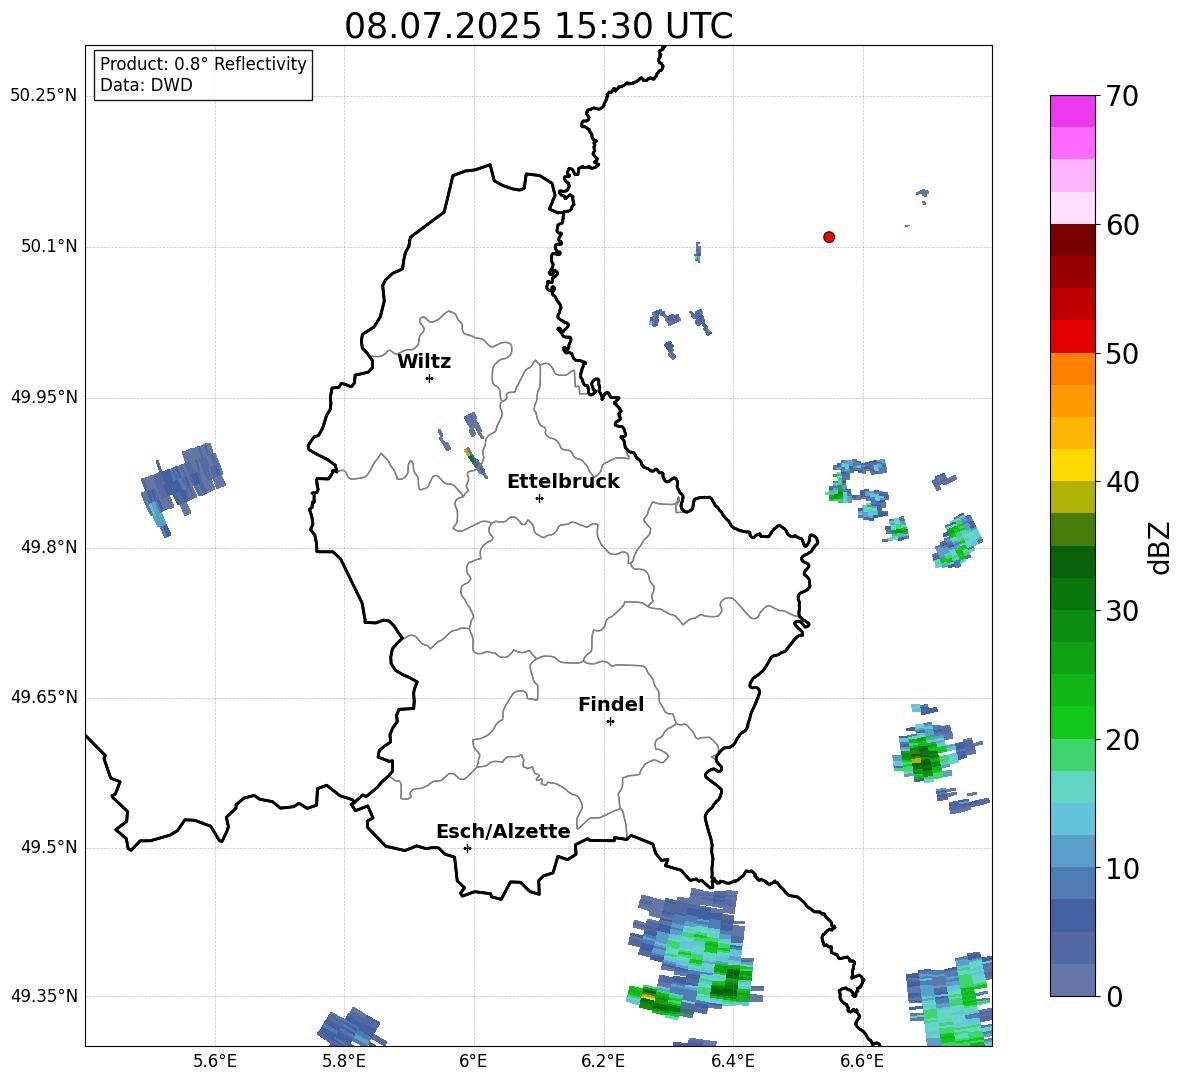Click the 40 tick on the colorbar

(1122, 482)
